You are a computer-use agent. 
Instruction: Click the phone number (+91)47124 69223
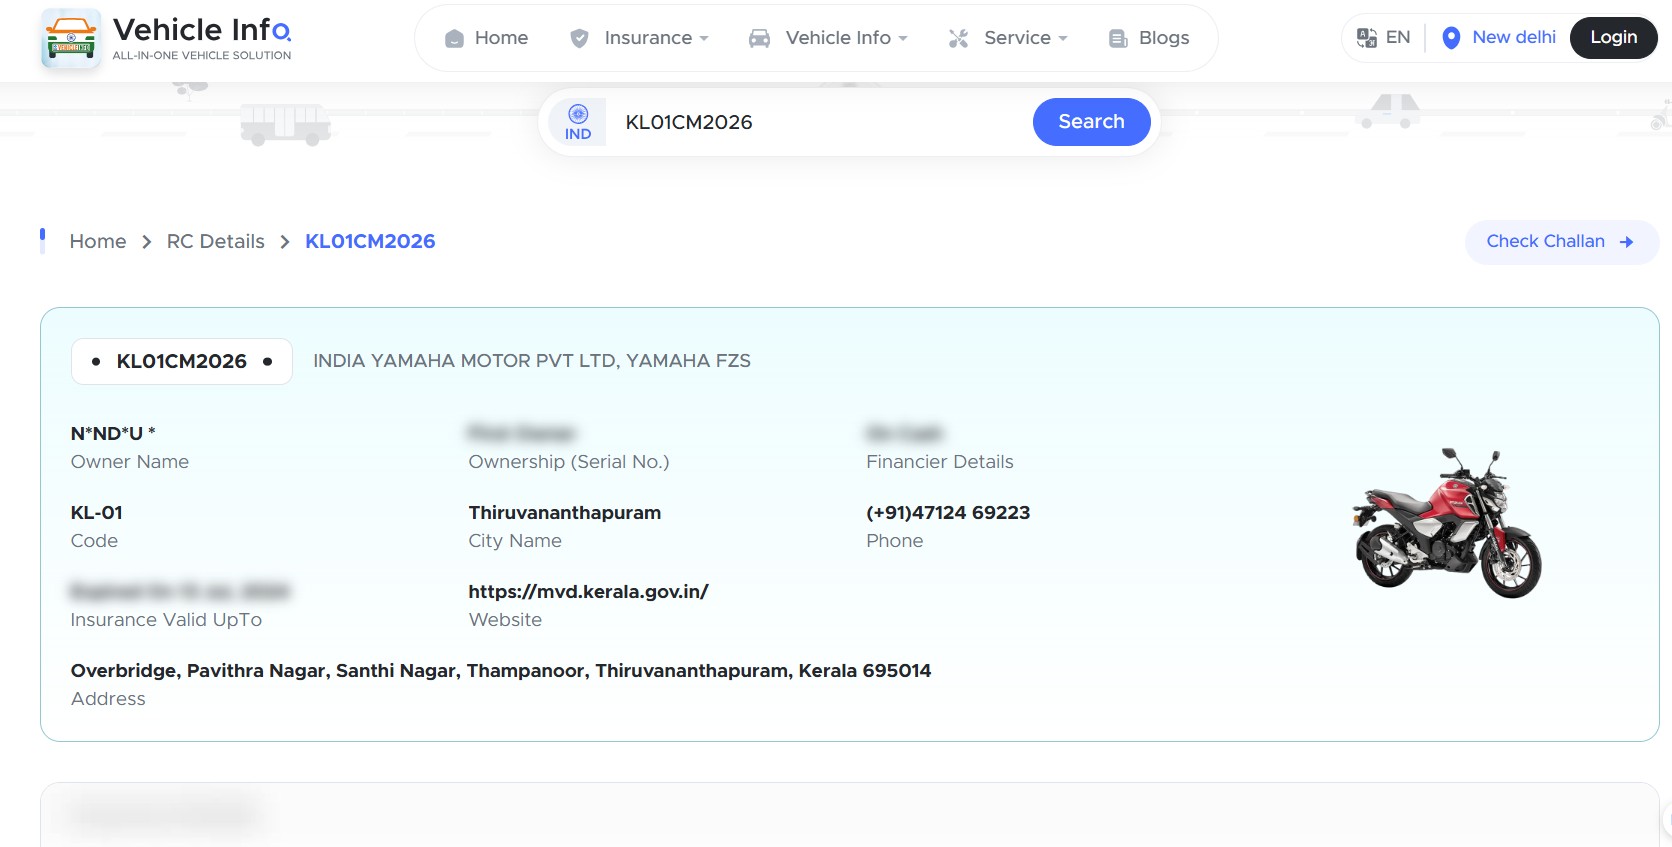[x=948, y=513]
